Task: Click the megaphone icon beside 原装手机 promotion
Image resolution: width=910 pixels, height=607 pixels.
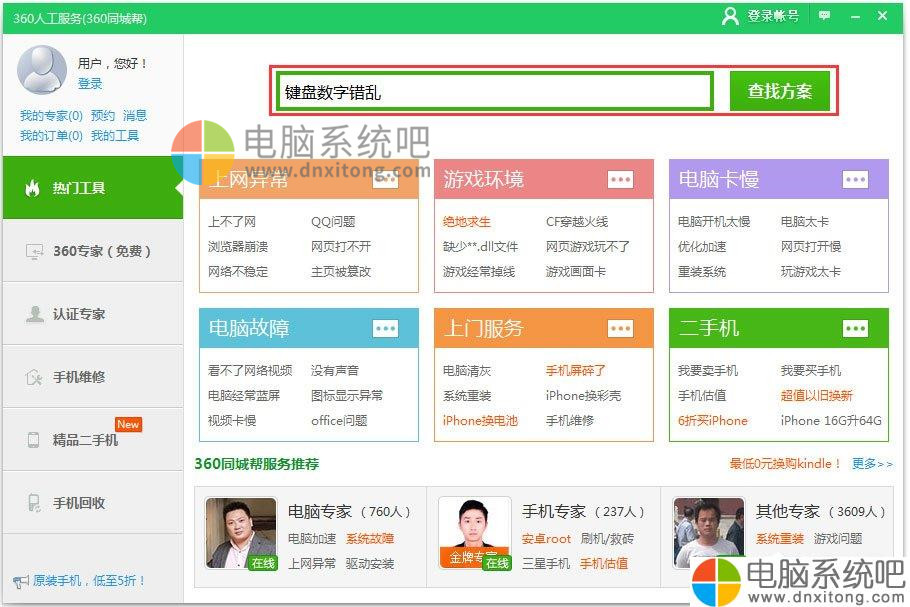Action: tap(21, 581)
